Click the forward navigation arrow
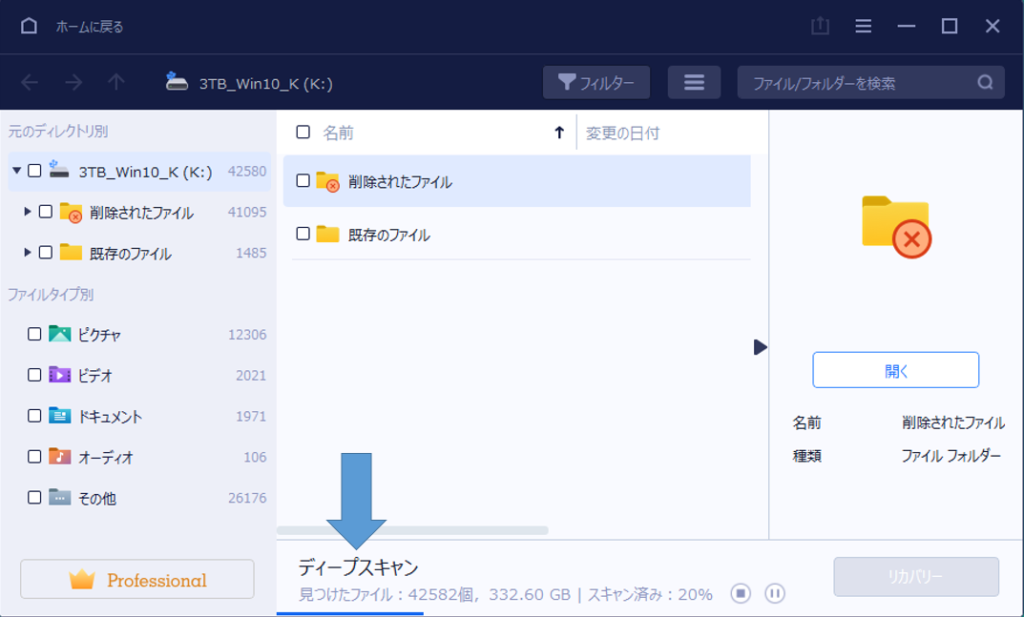The height and width of the screenshot is (617, 1024). tap(77, 82)
